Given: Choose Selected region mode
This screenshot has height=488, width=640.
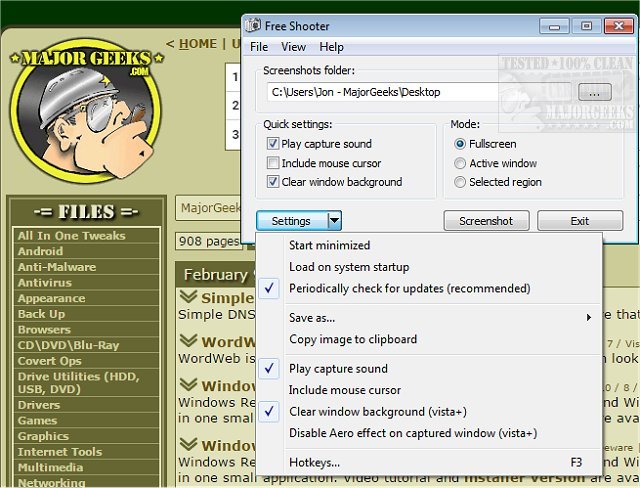Looking at the screenshot, I should pos(460,182).
